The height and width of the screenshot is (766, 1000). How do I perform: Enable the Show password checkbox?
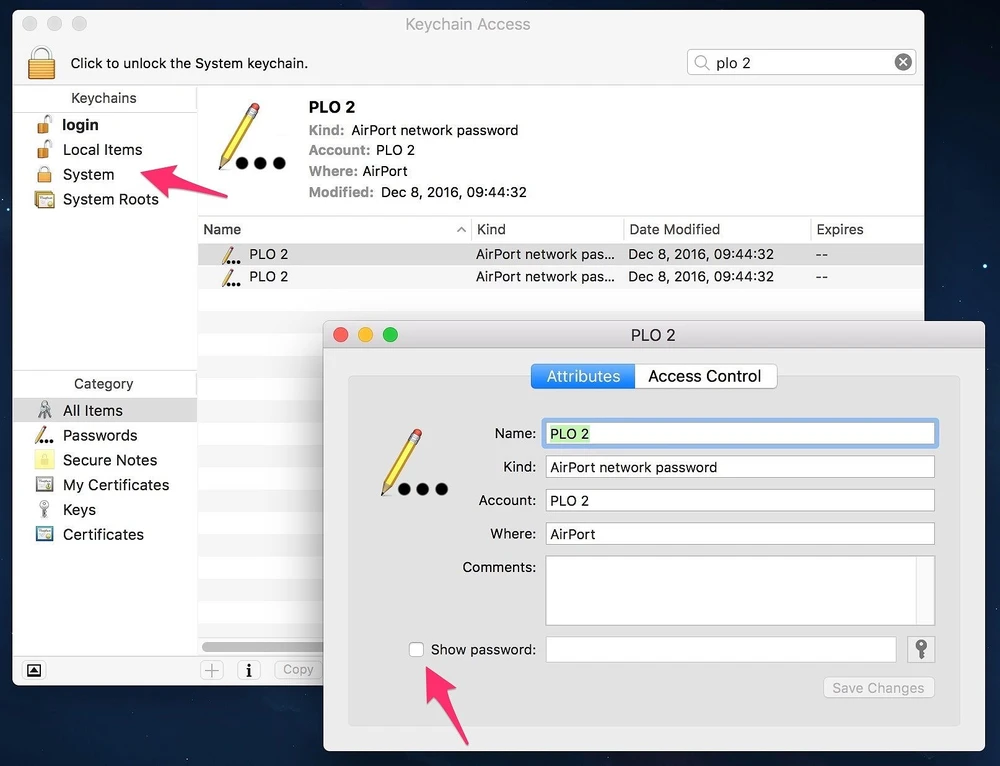coord(416,650)
